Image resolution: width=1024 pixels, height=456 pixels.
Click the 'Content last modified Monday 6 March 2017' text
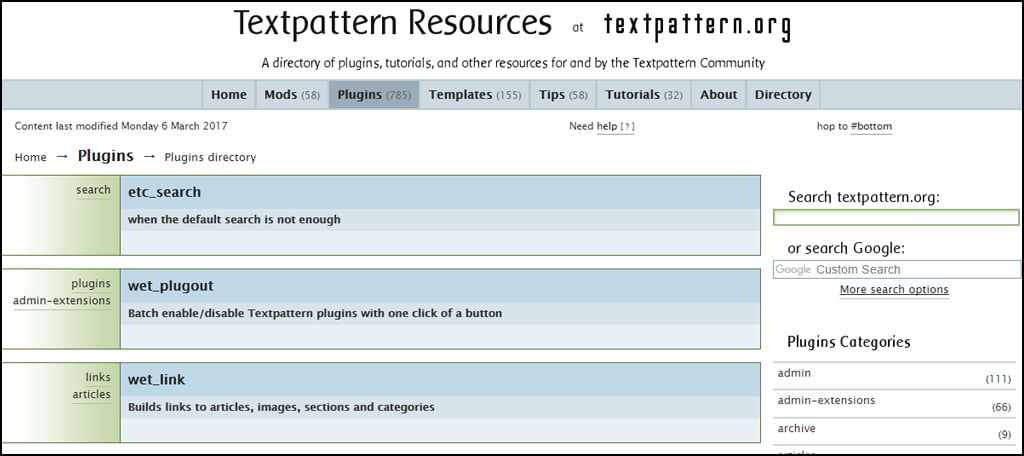121,126
